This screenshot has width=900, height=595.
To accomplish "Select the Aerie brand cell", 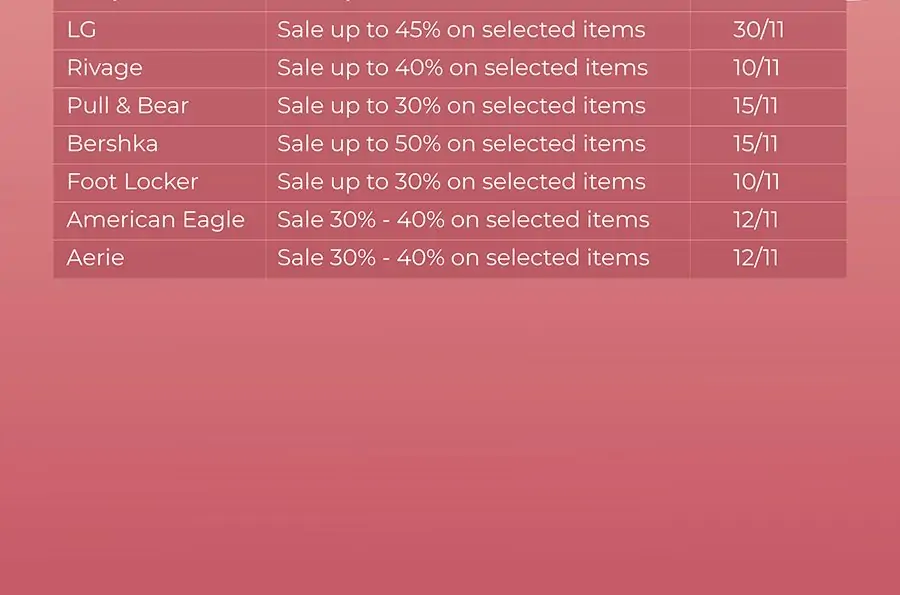I will (x=160, y=259).
